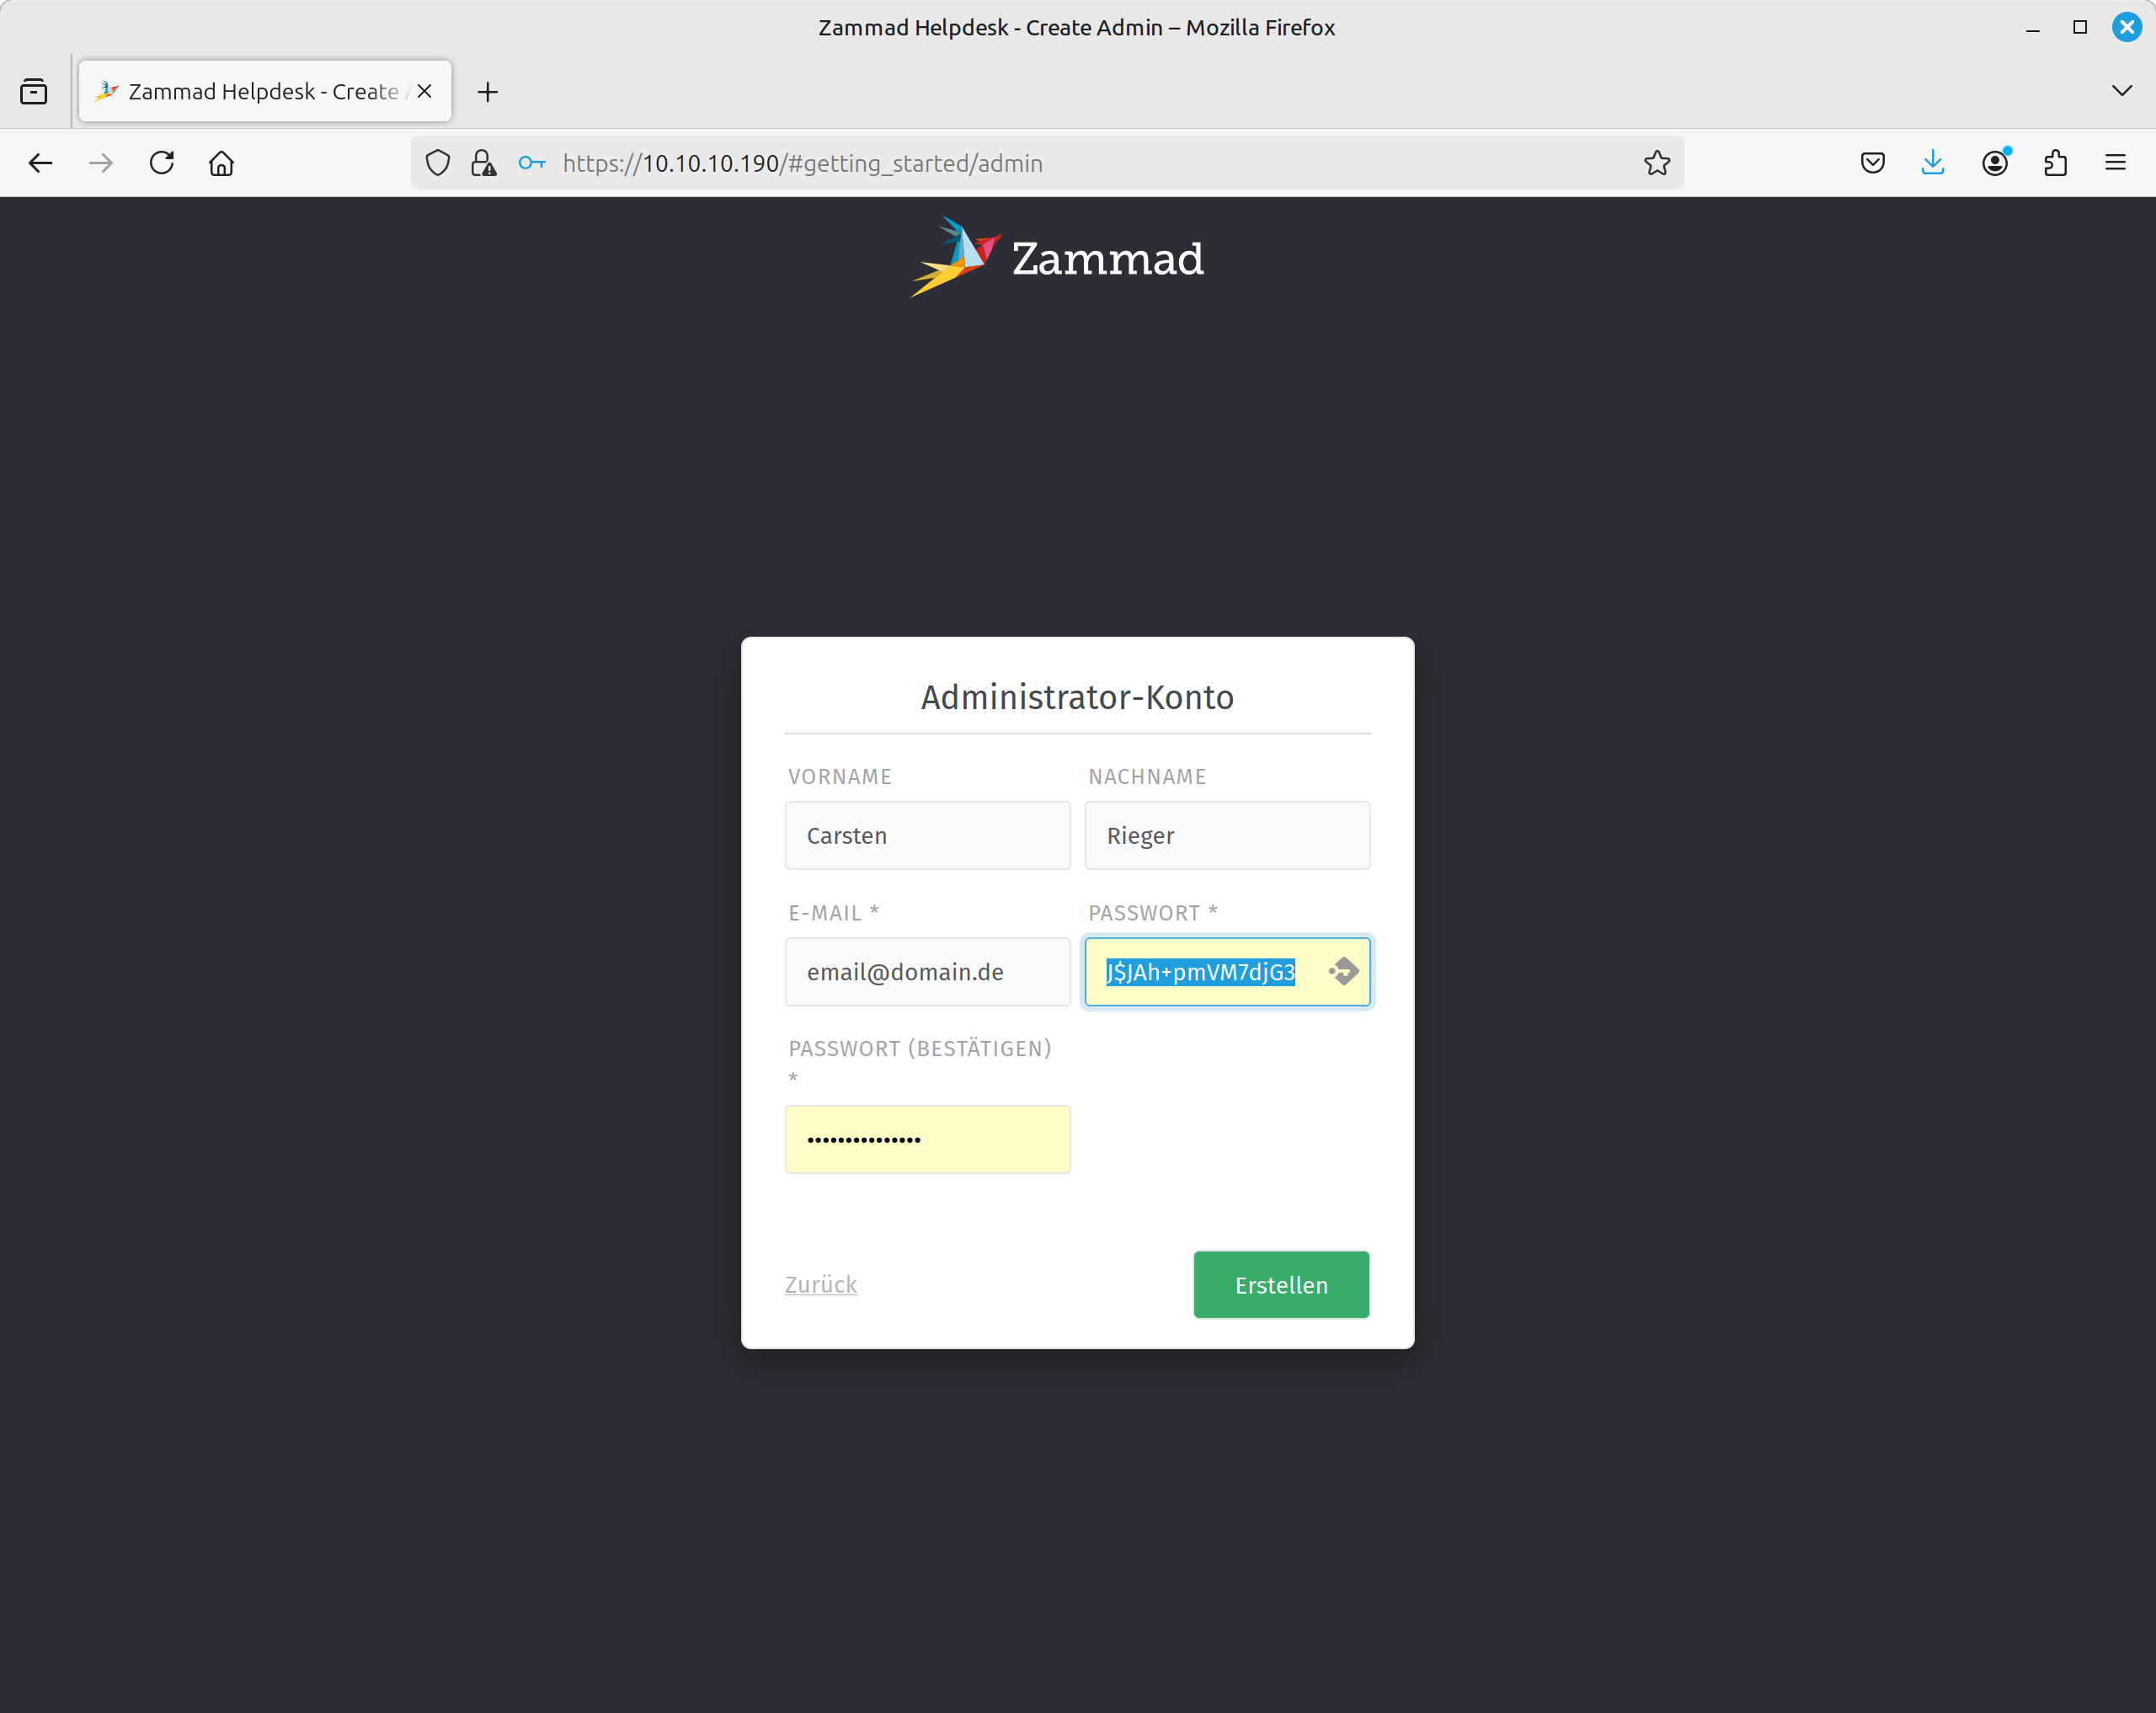Follow the Zurück link
This screenshot has width=2156, height=1713.
(821, 1284)
